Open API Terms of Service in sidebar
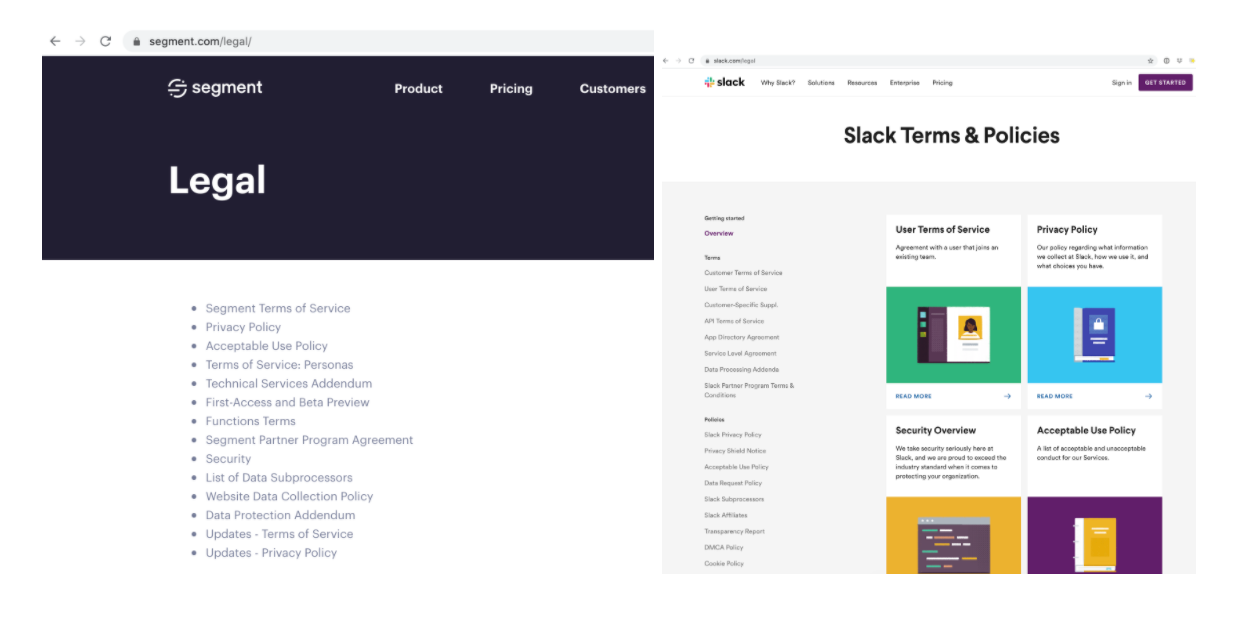The image size is (1234, 622). click(x=734, y=321)
